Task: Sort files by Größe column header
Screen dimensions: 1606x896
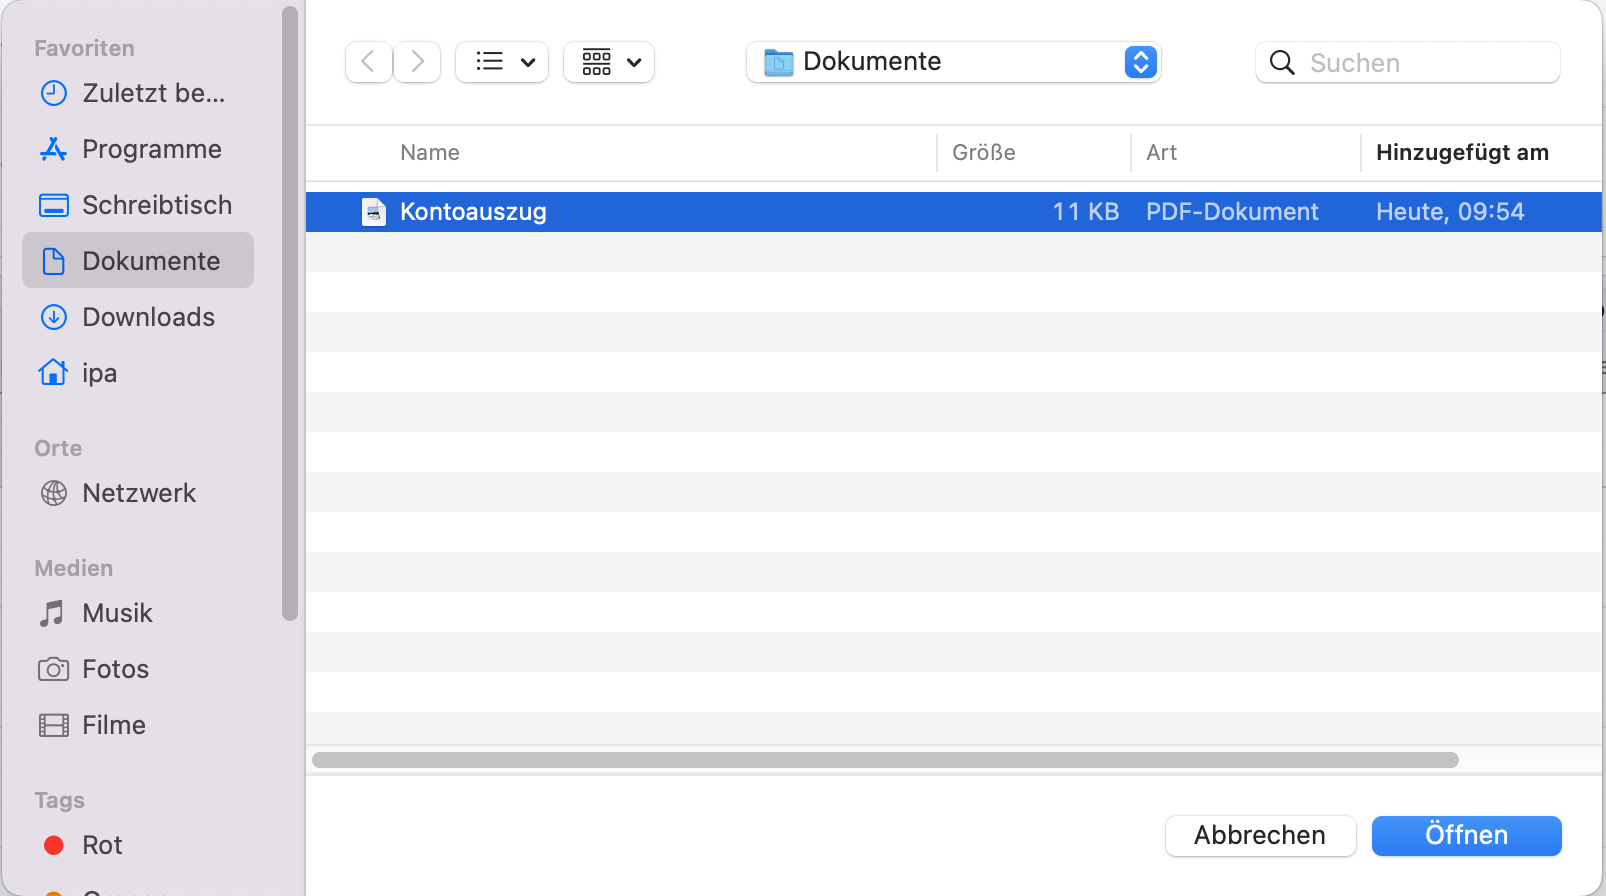Action: tap(984, 153)
